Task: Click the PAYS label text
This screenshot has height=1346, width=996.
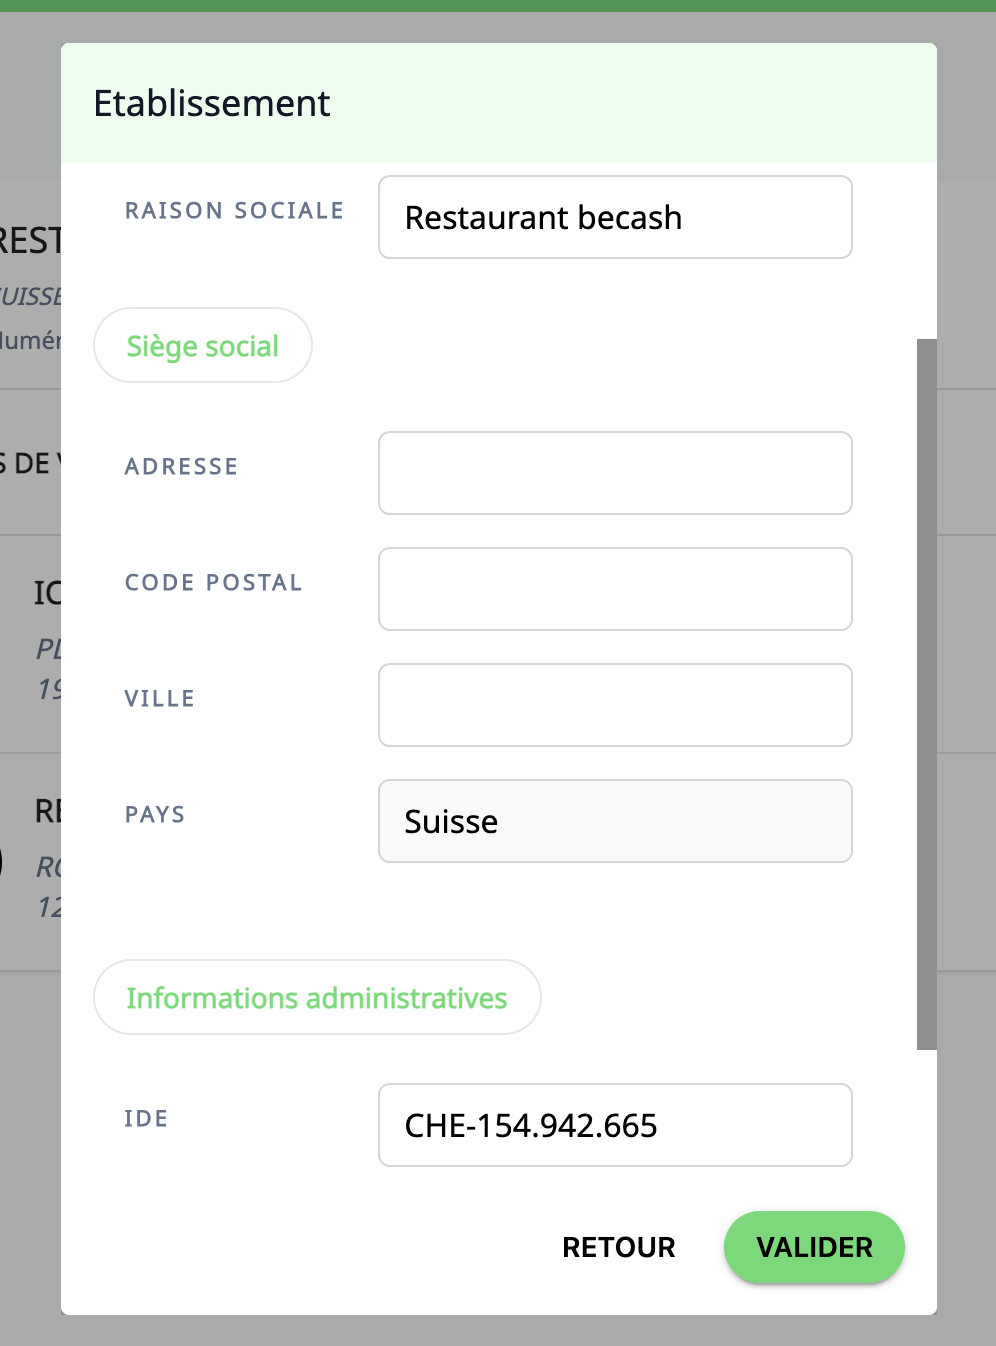Action: coord(155,815)
